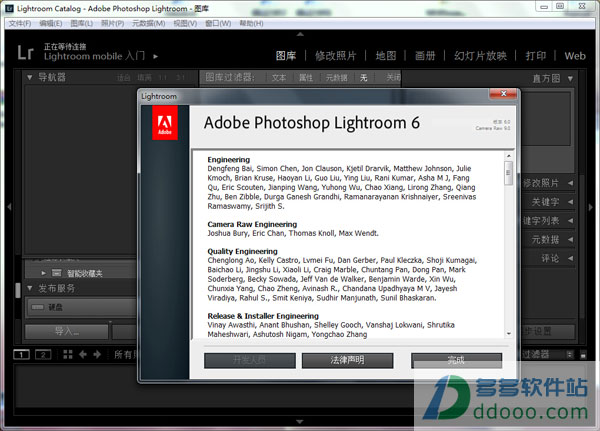Expand the 智能收藏夹 tree item
The image size is (600, 431).
point(43,273)
